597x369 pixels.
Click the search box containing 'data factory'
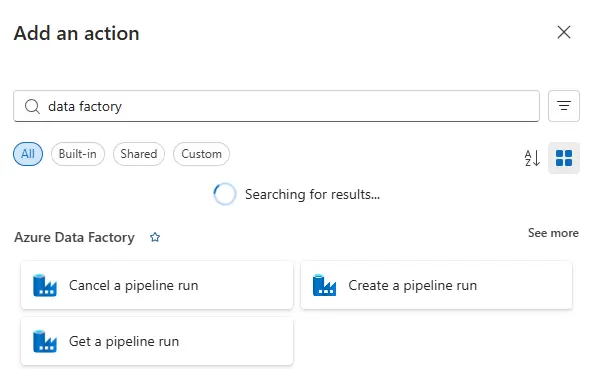coord(276,106)
